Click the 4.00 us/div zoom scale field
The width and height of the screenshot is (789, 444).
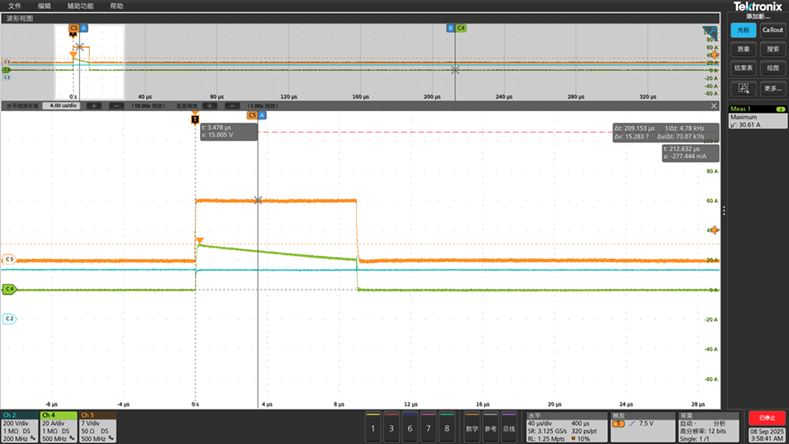coord(62,105)
